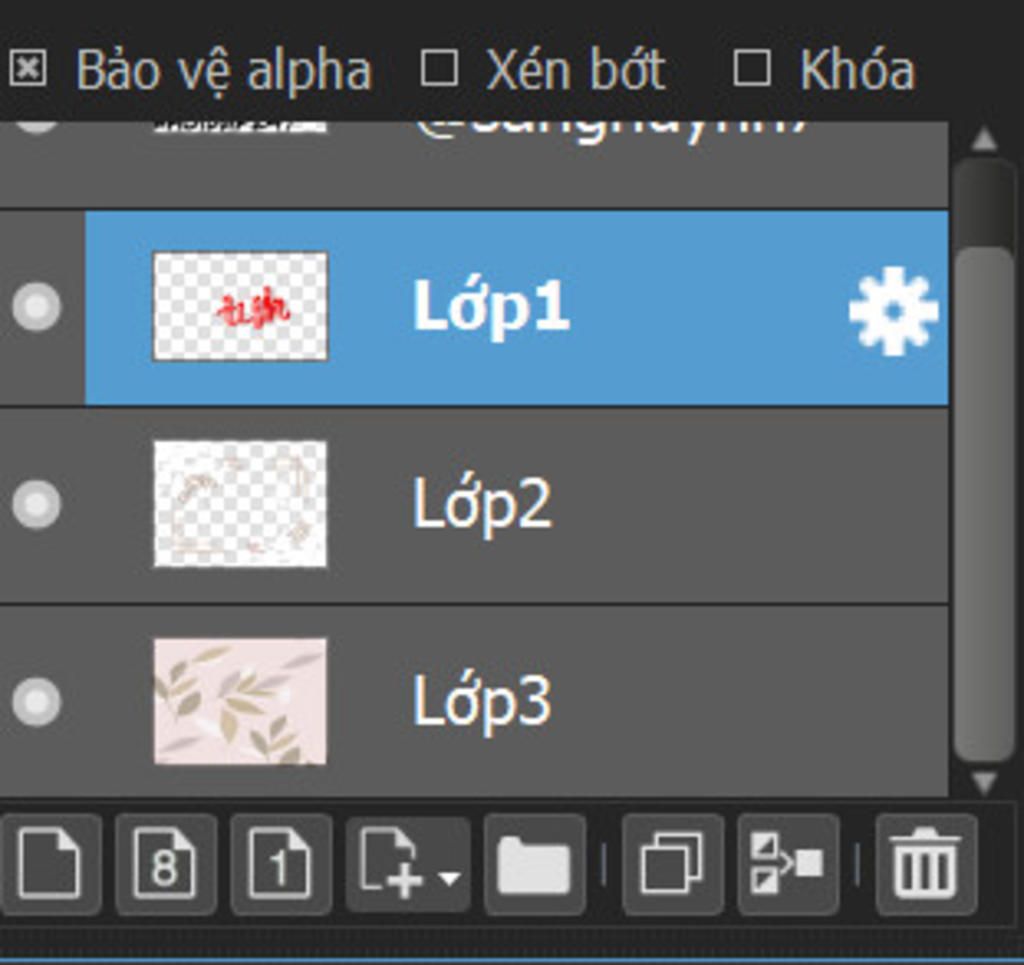This screenshot has height=965, width=1024.
Task: Enable the Khóa checkbox
Action: pos(752,69)
